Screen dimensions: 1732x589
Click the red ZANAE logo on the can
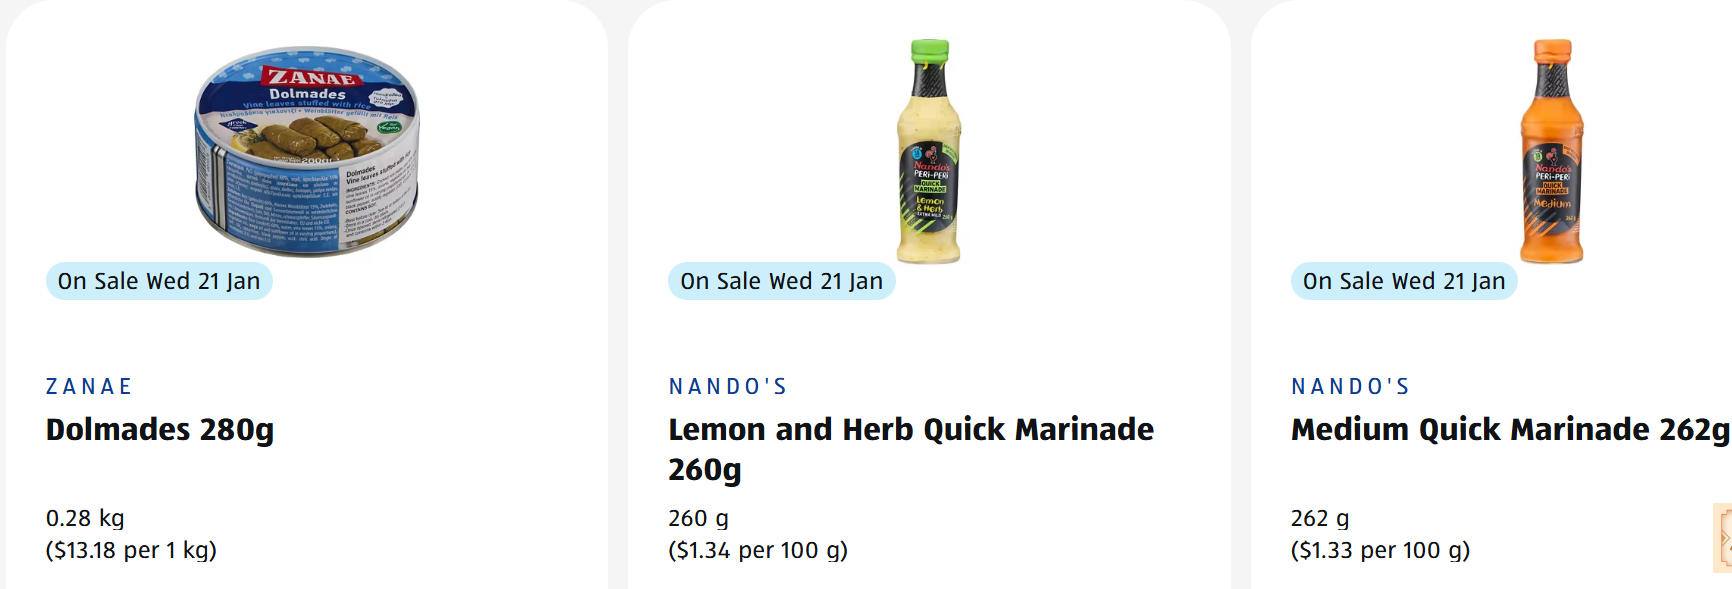tap(311, 76)
